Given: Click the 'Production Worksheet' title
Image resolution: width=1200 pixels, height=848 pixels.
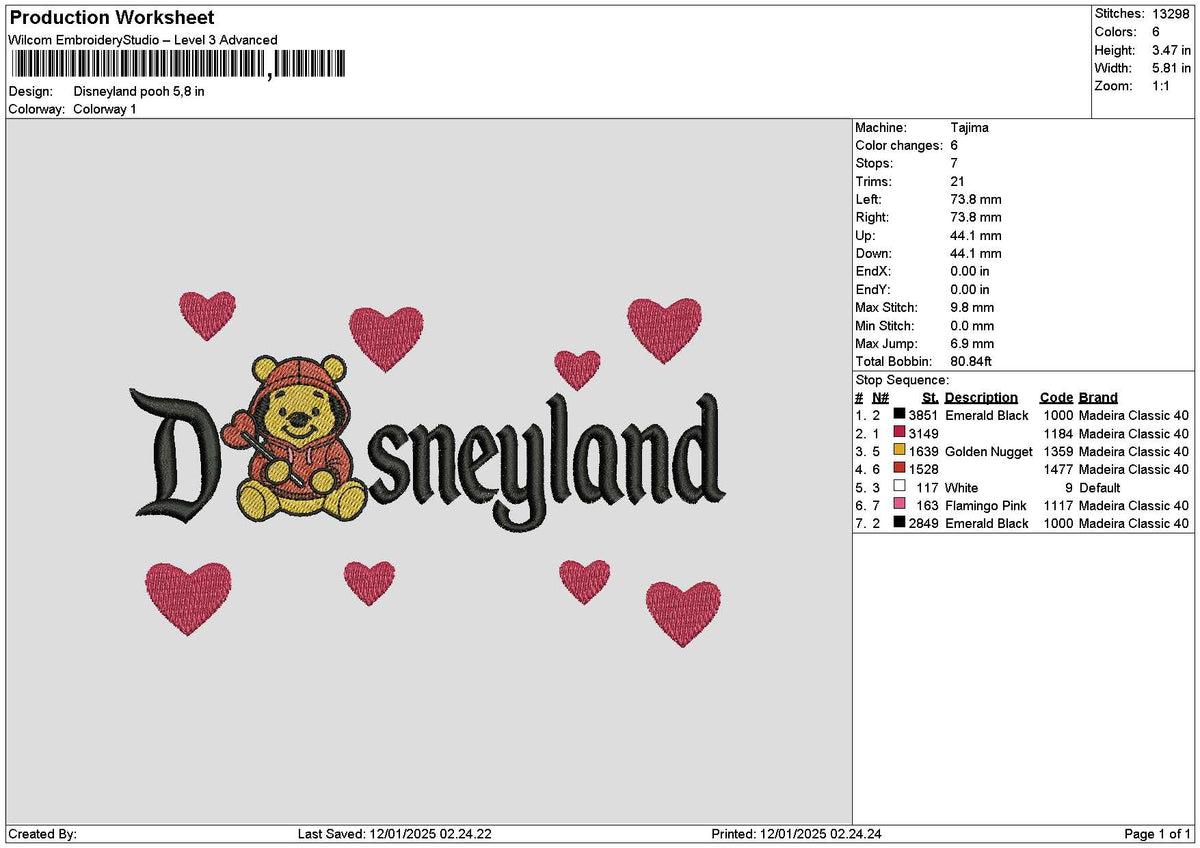Looking at the screenshot, I should [111, 18].
